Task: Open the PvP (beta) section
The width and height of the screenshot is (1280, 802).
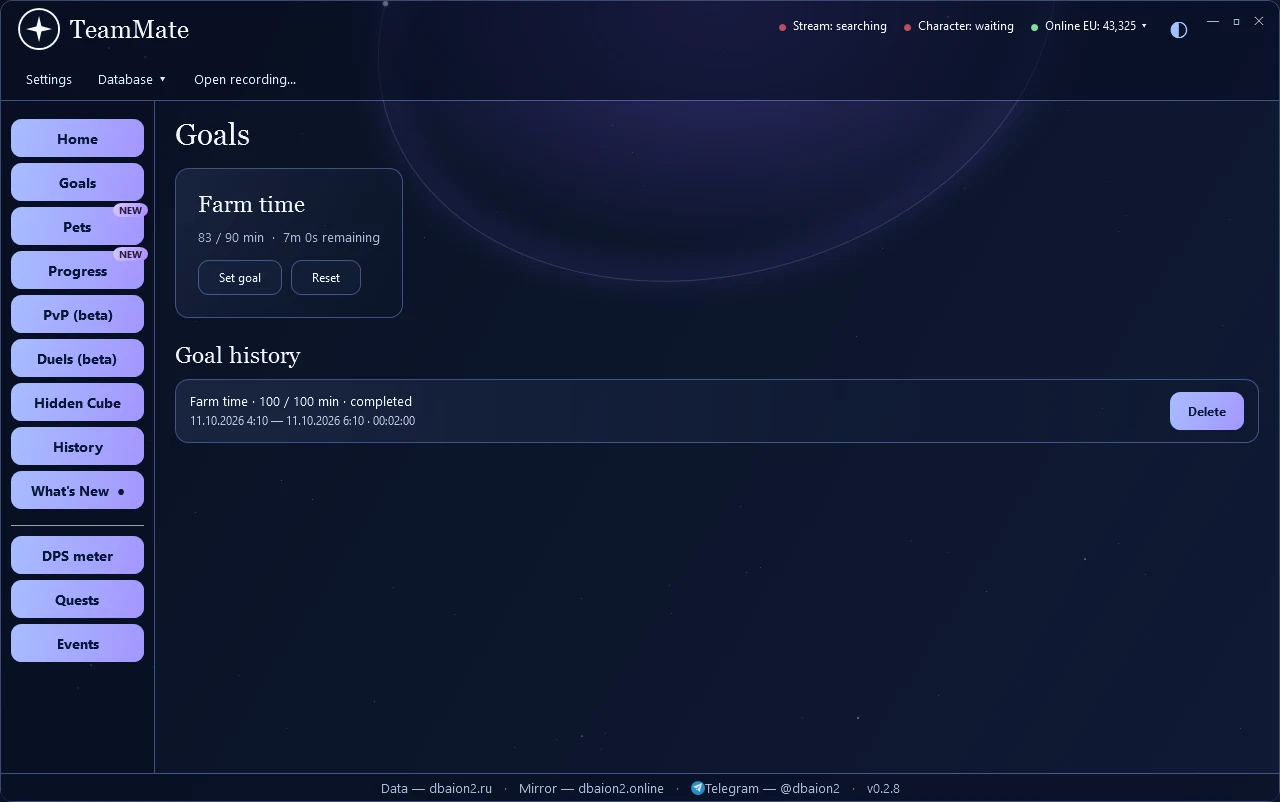Action: point(77,315)
